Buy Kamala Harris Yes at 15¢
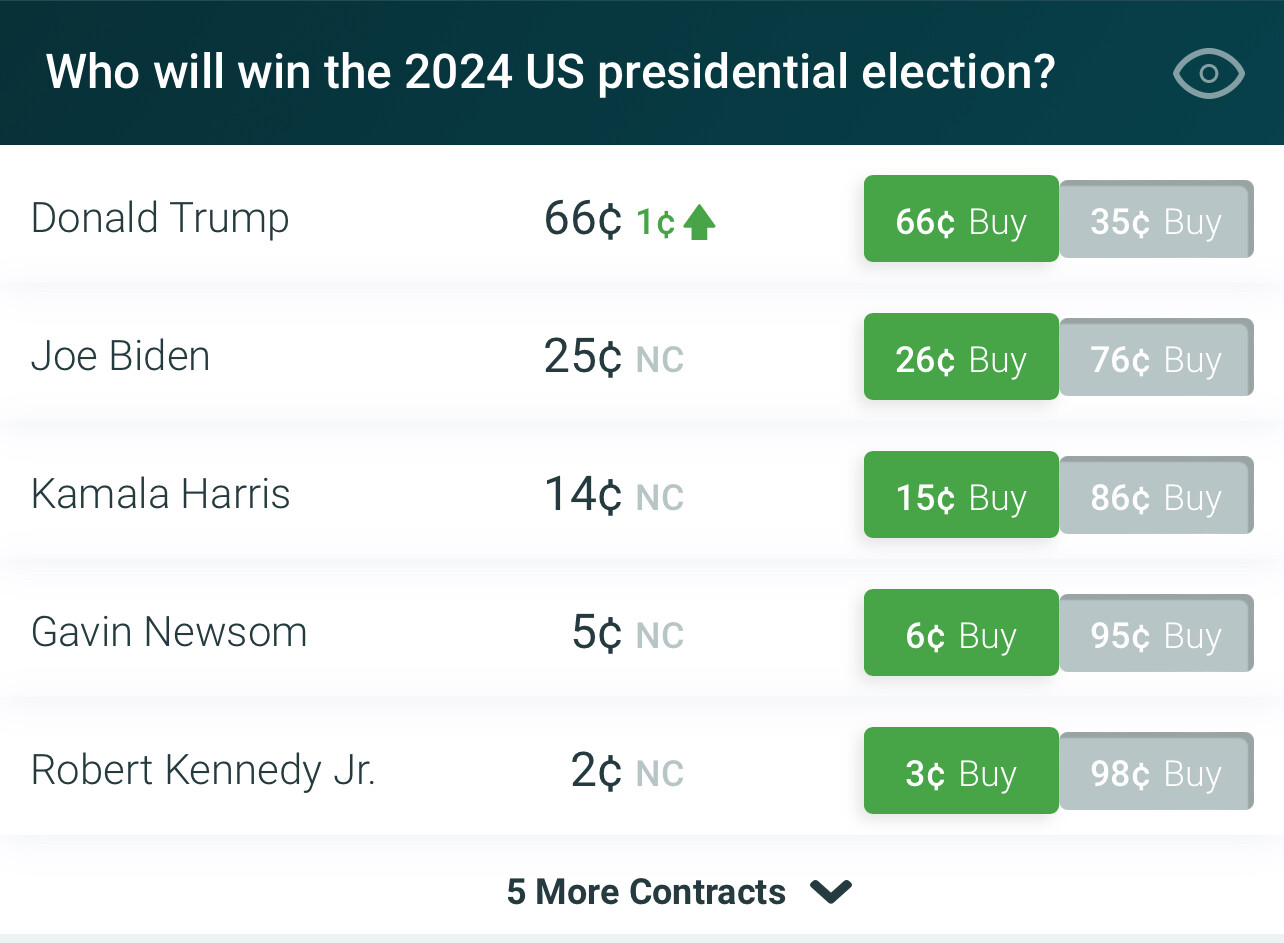Viewport: 1284px width, 943px height. coord(961,495)
